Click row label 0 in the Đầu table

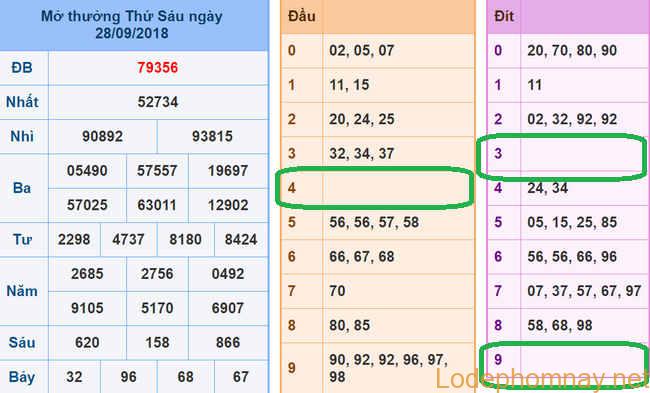[x=292, y=51]
